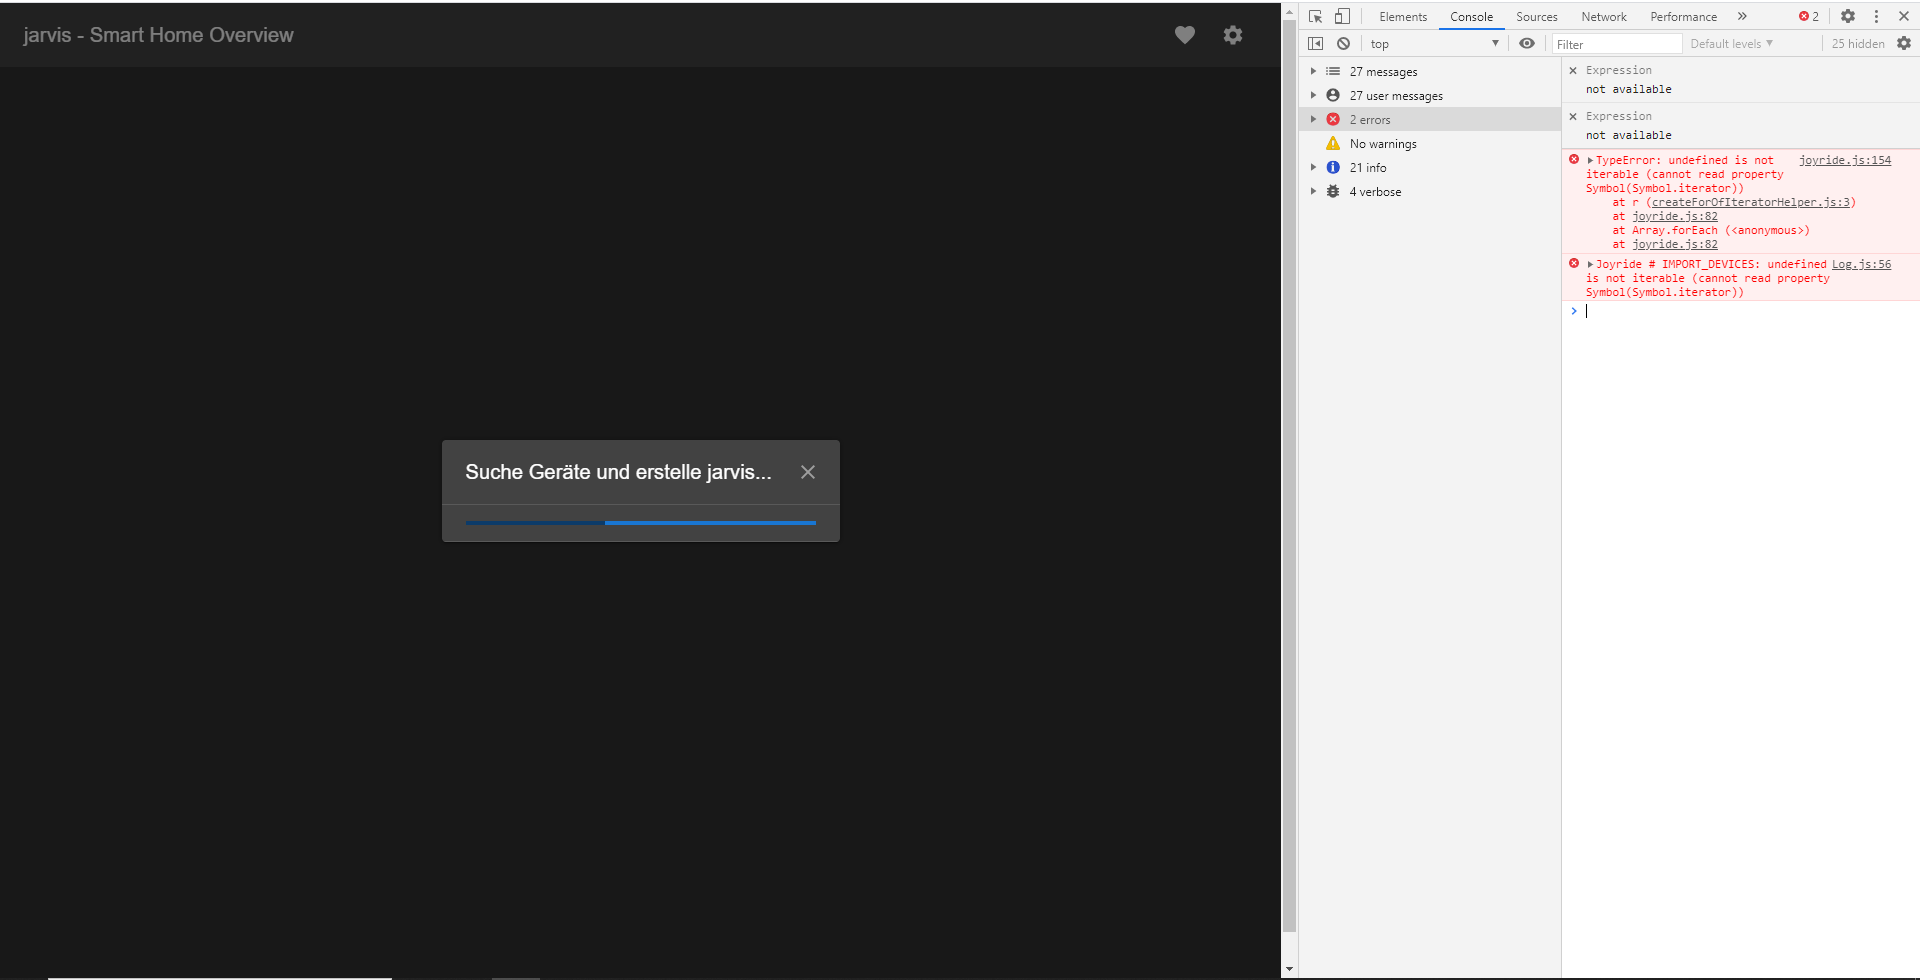Click the scrollbar up arrow
Viewport: 1920px width, 980px height.
pos(1289,13)
